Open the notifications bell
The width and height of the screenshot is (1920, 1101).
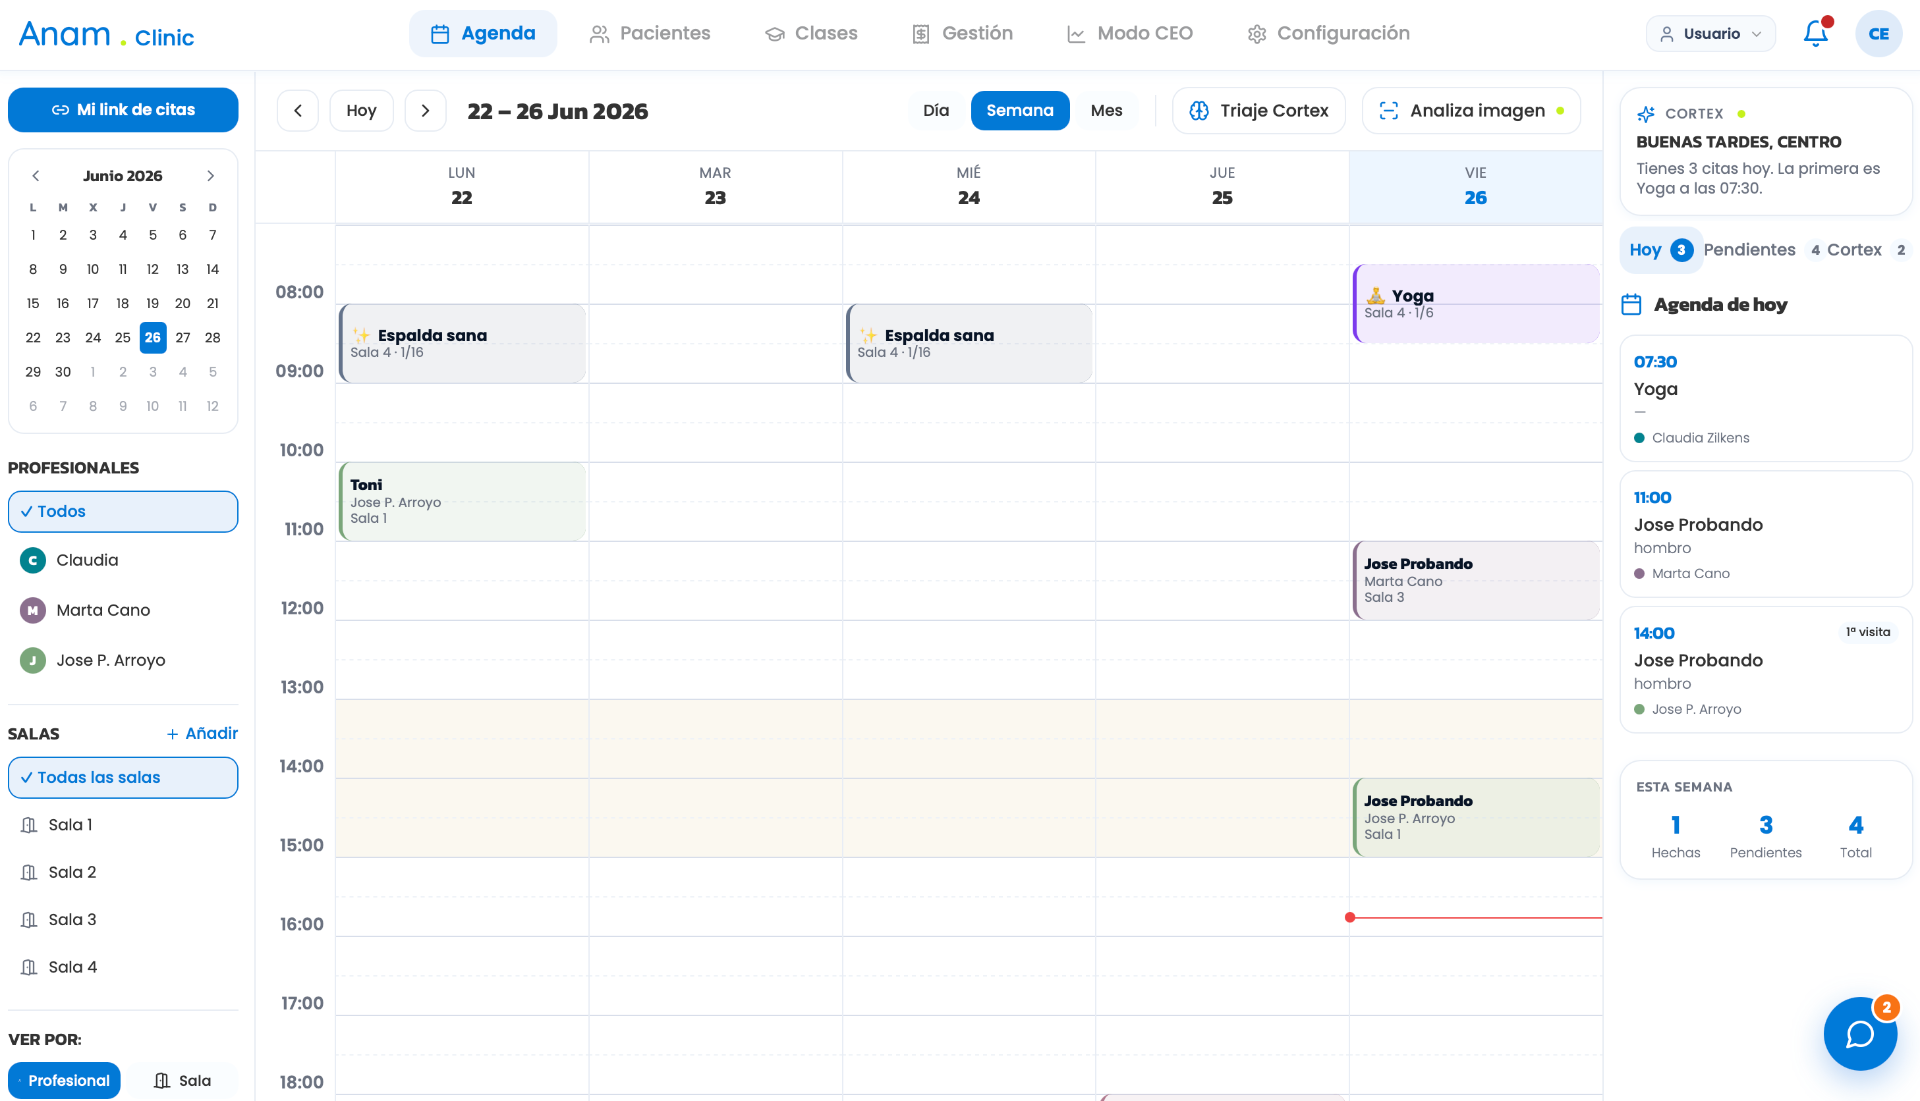pyautogui.click(x=1815, y=34)
